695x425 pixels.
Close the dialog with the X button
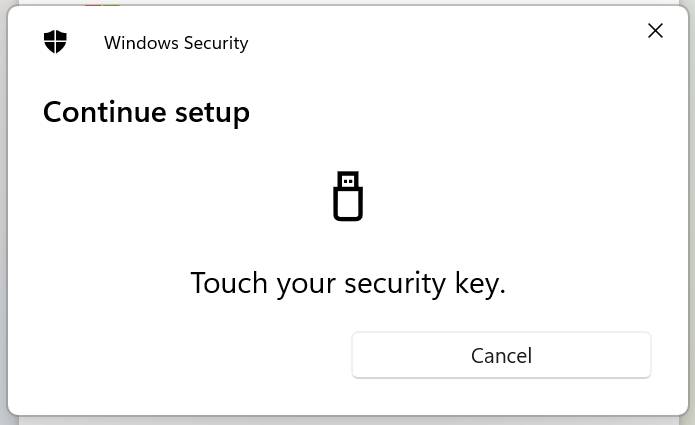click(x=655, y=31)
